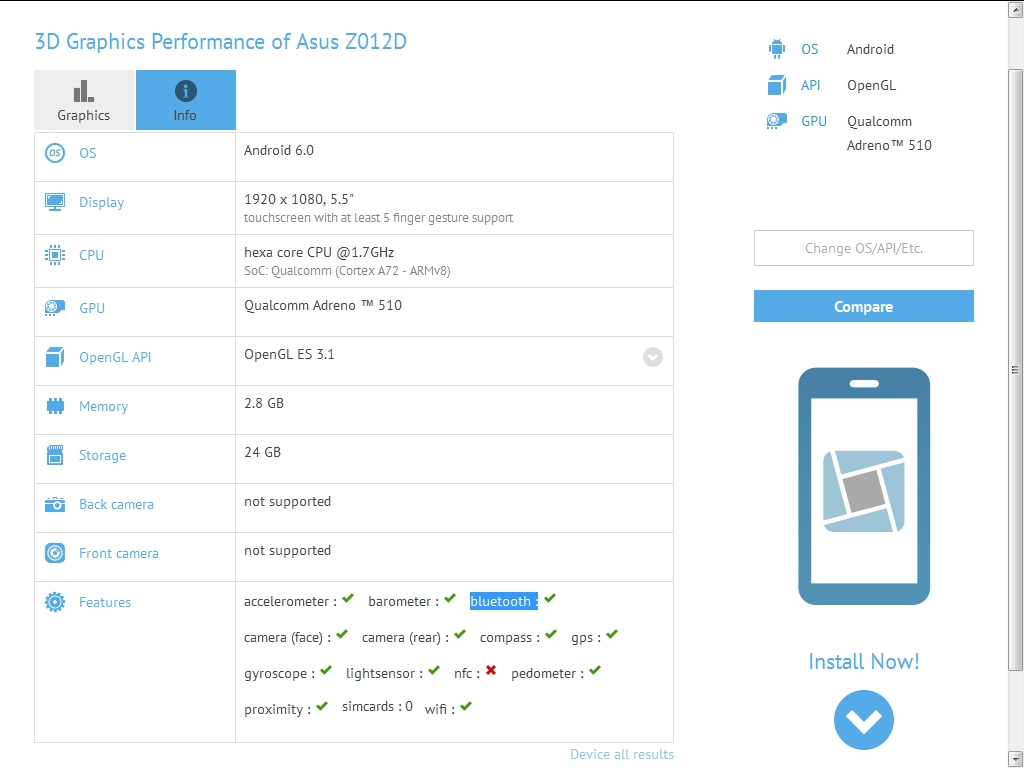The height and width of the screenshot is (768, 1024).
Task: Click the OS icon in info table
Action: pos(55,153)
